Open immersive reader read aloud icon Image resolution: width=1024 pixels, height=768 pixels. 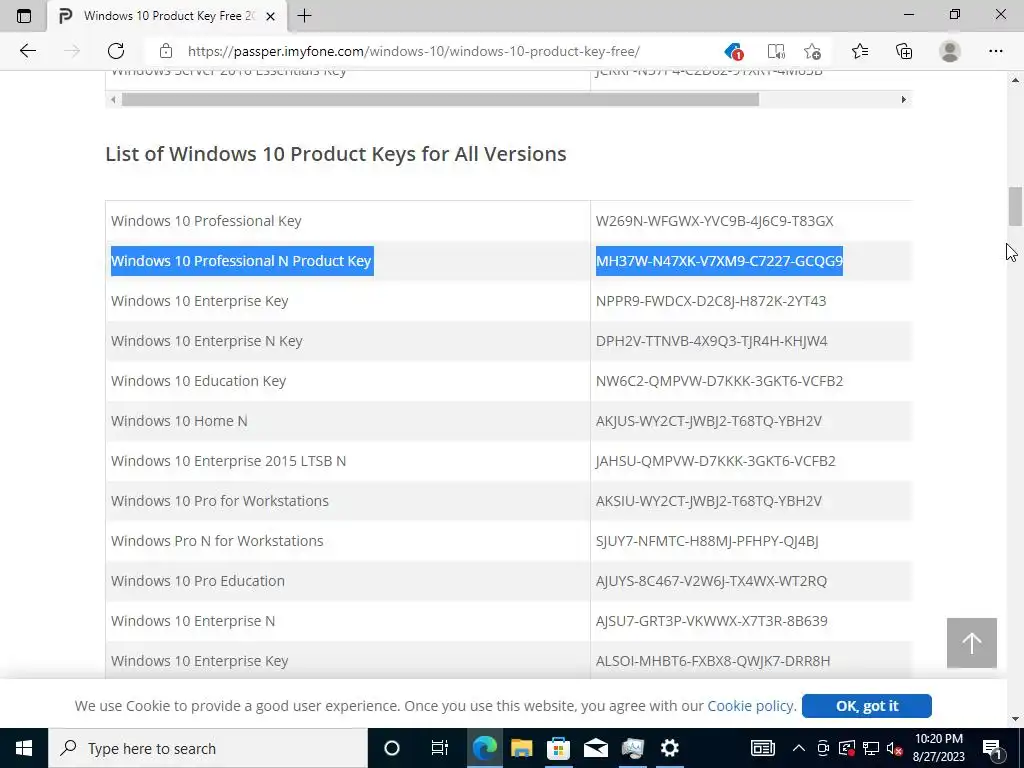point(775,51)
